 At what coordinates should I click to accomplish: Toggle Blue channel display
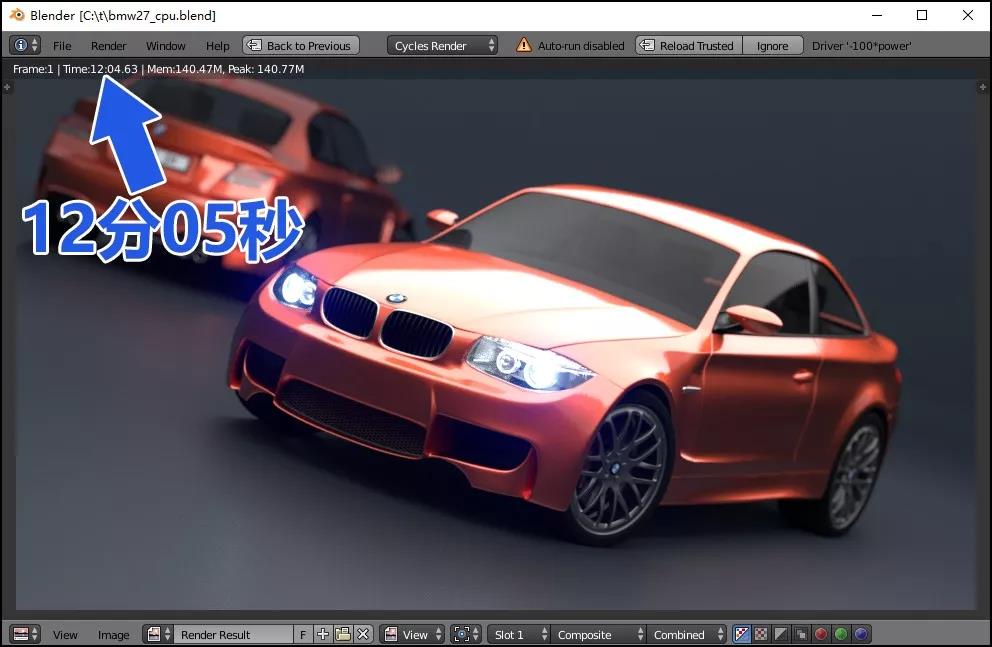click(x=861, y=634)
